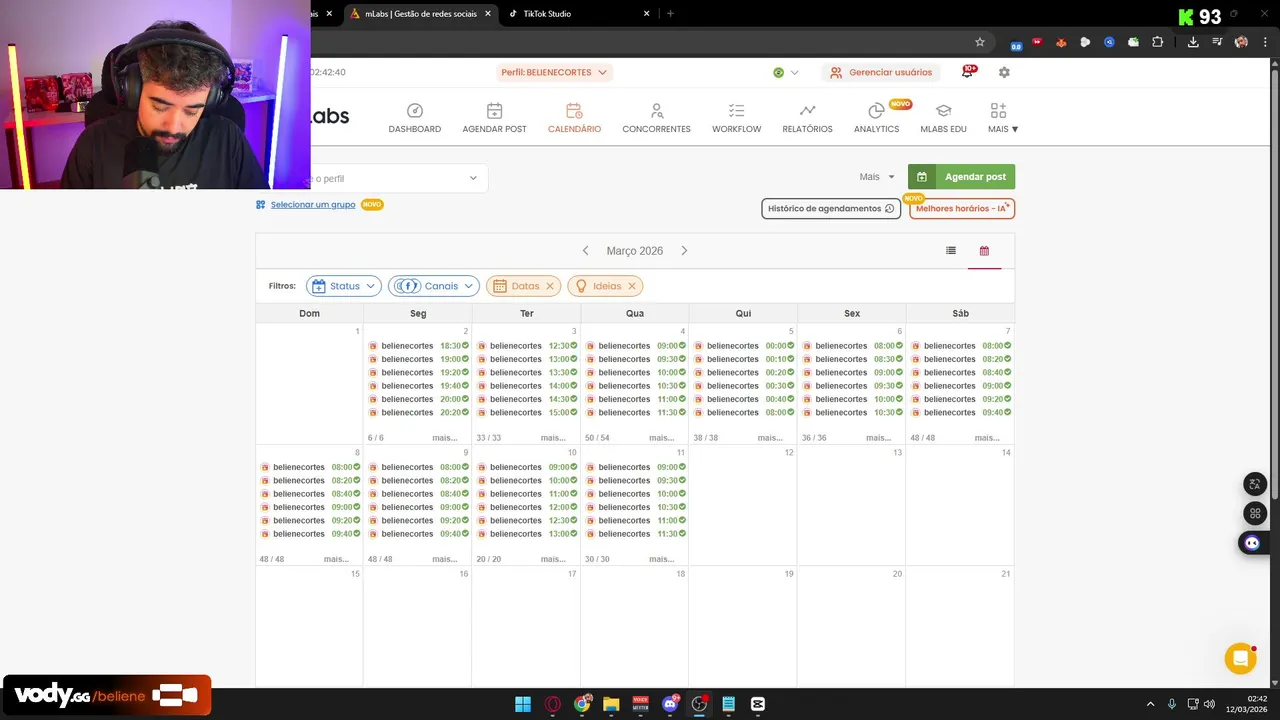Open Chrome media control icon
Screen dimensions: 1280x720
tap(1217, 42)
